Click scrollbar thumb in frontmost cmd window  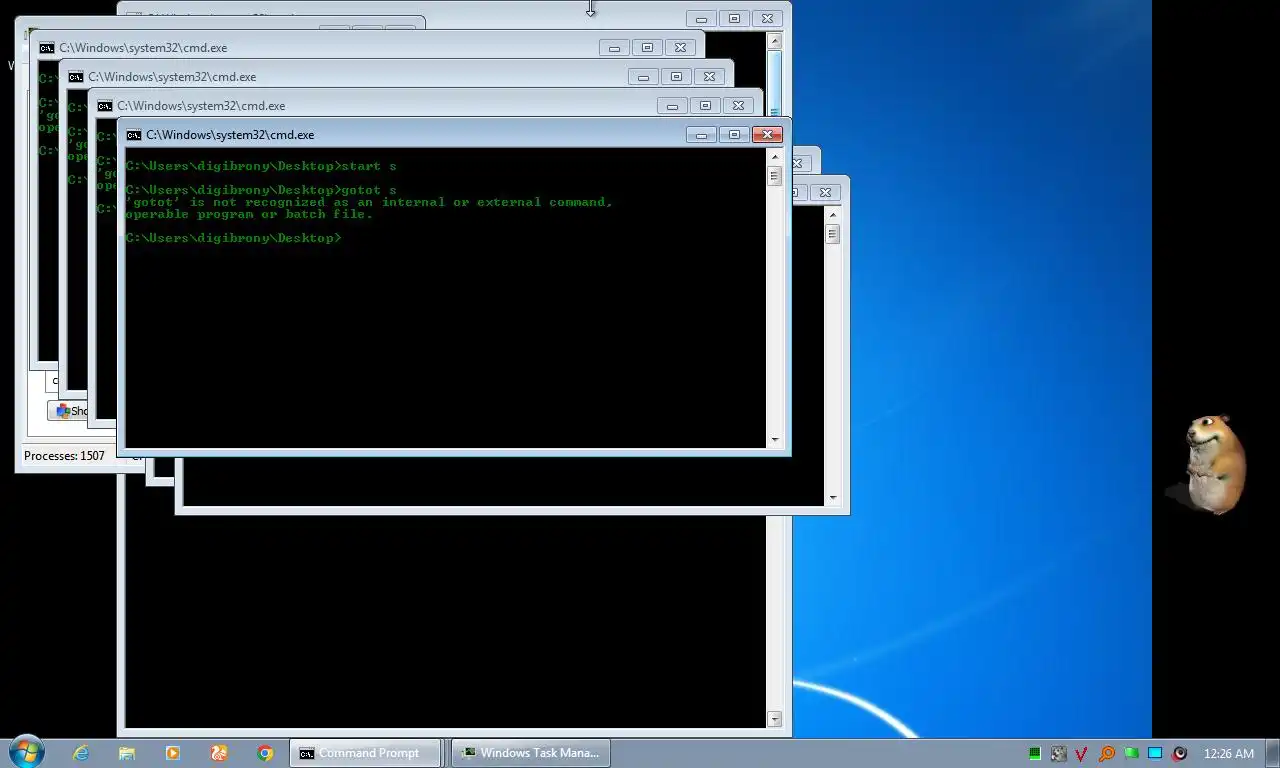point(774,176)
